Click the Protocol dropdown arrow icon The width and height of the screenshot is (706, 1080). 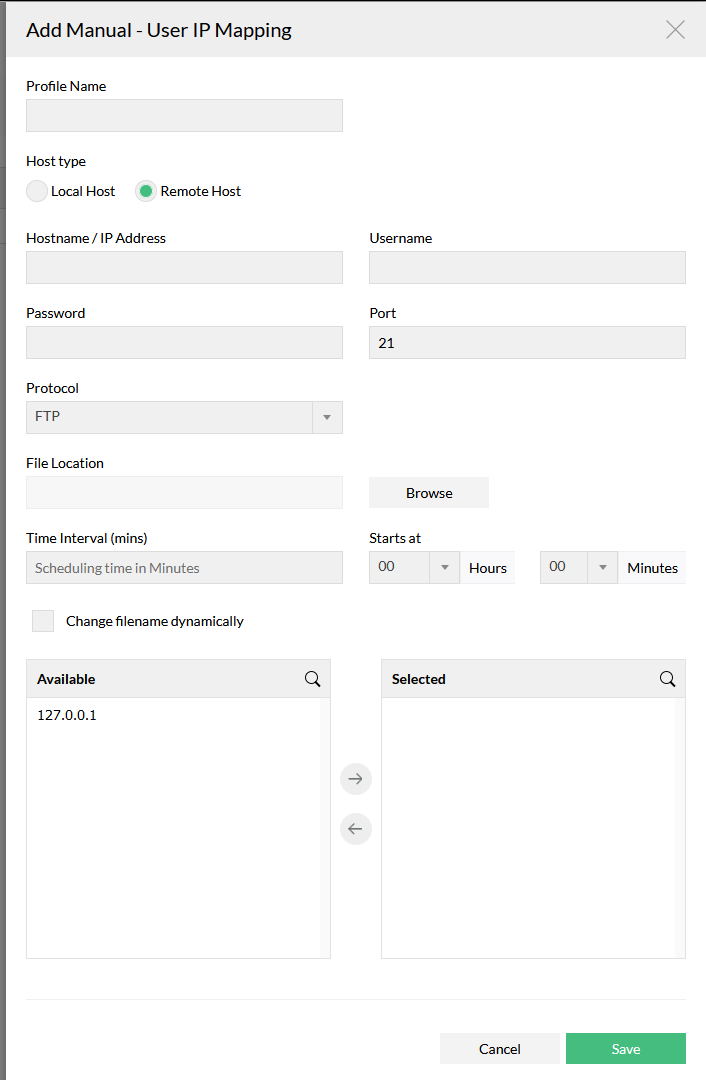pyautogui.click(x=327, y=417)
